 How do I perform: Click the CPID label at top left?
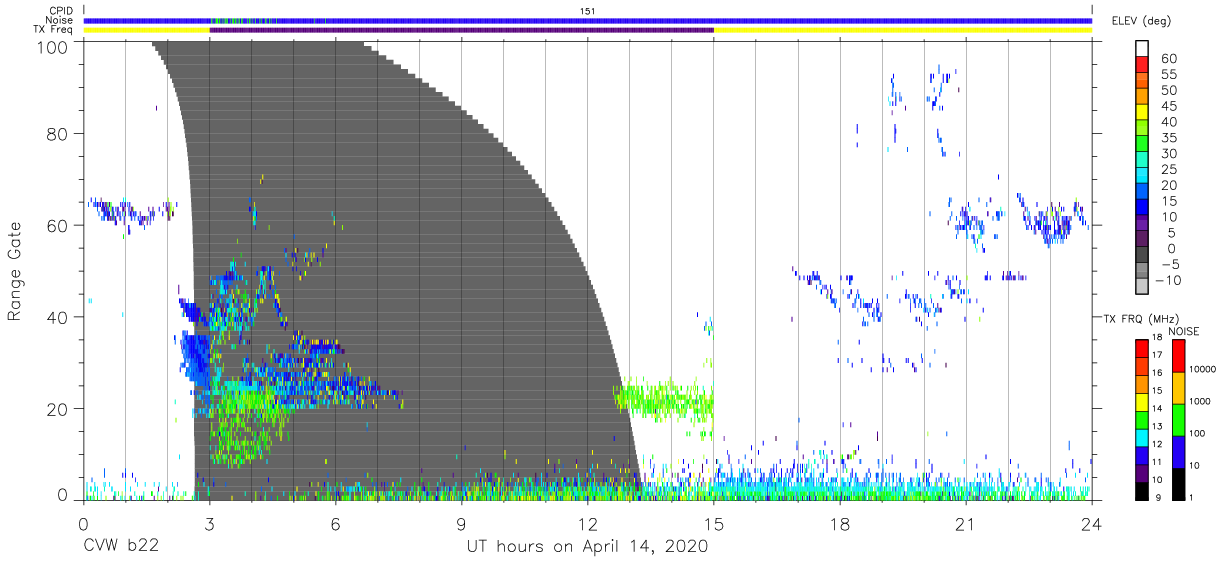(x=60, y=10)
